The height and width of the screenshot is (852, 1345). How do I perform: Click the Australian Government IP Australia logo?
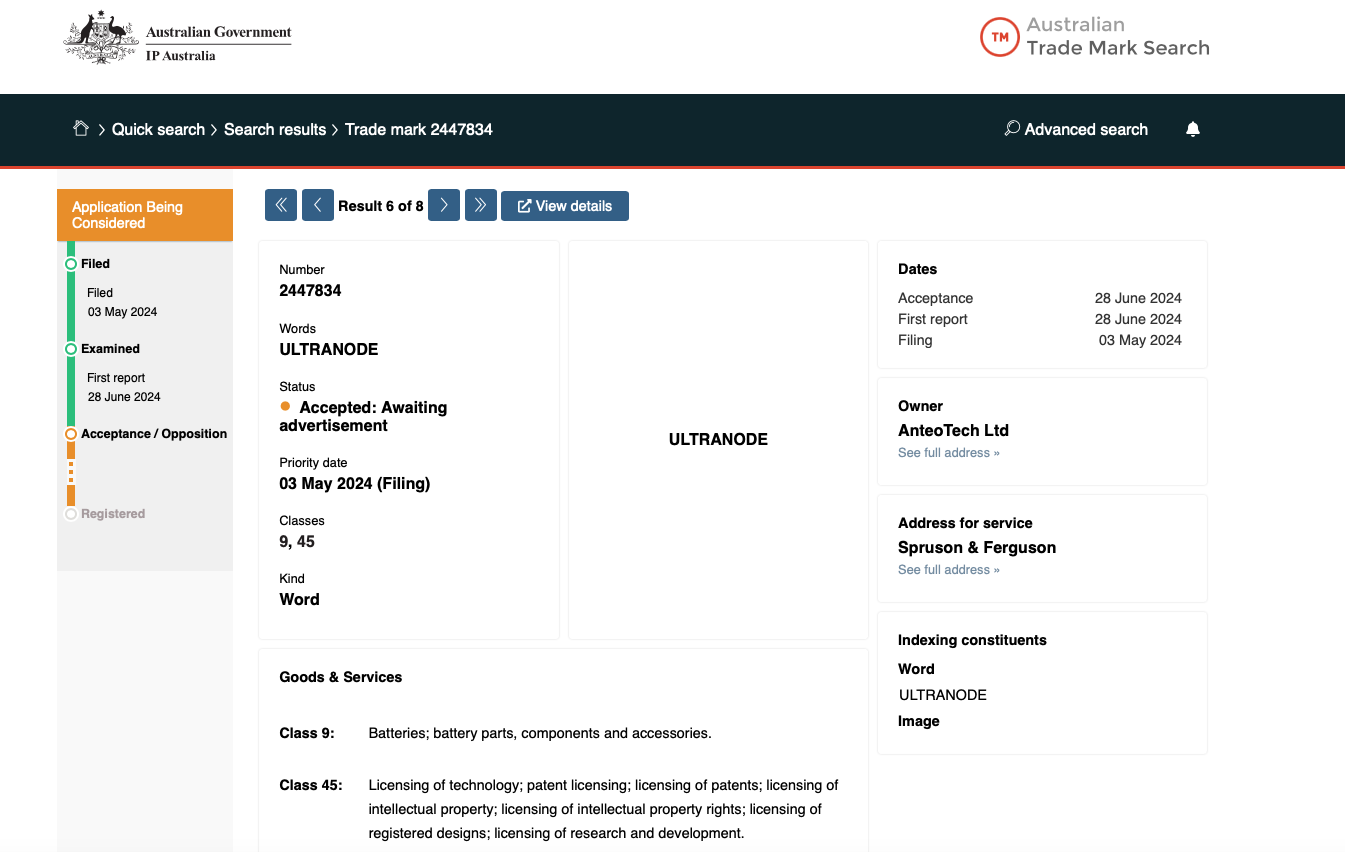(177, 39)
